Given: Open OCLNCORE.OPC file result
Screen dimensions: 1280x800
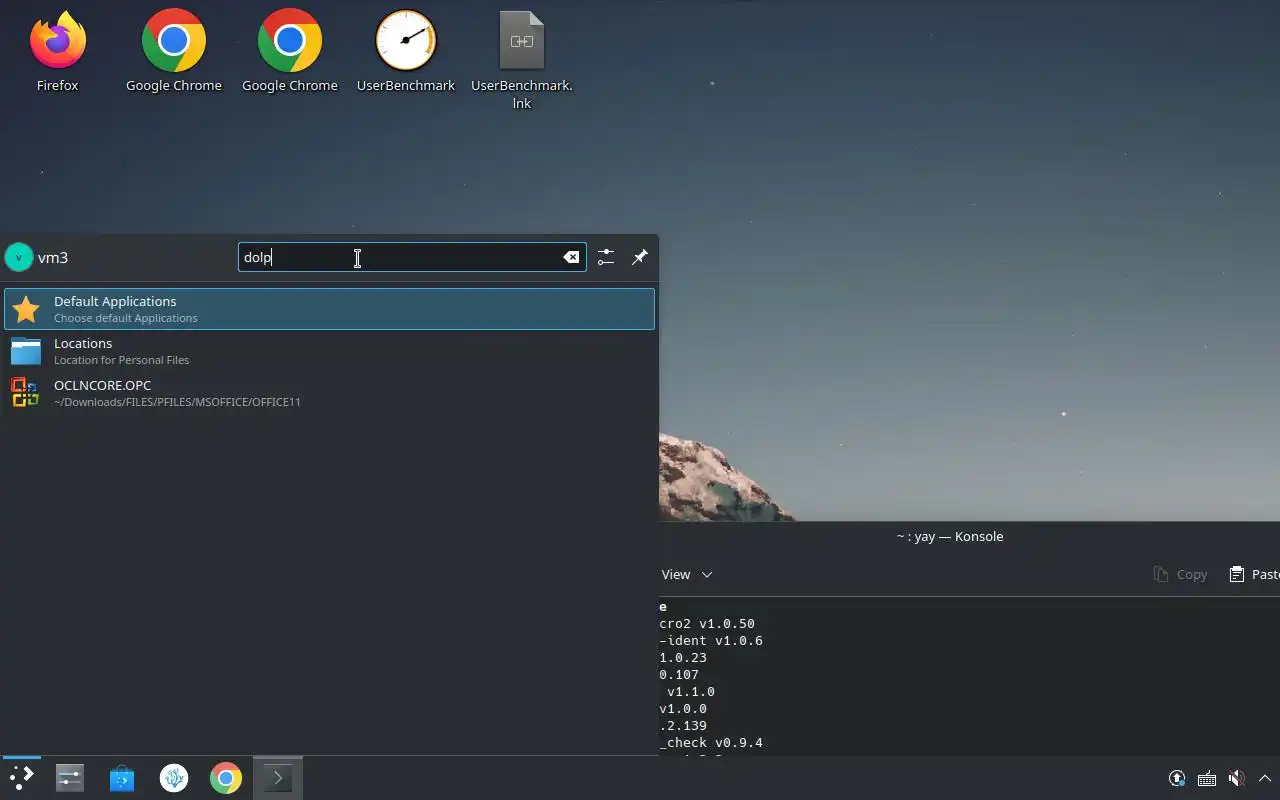Looking at the screenshot, I should [x=329, y=393].
